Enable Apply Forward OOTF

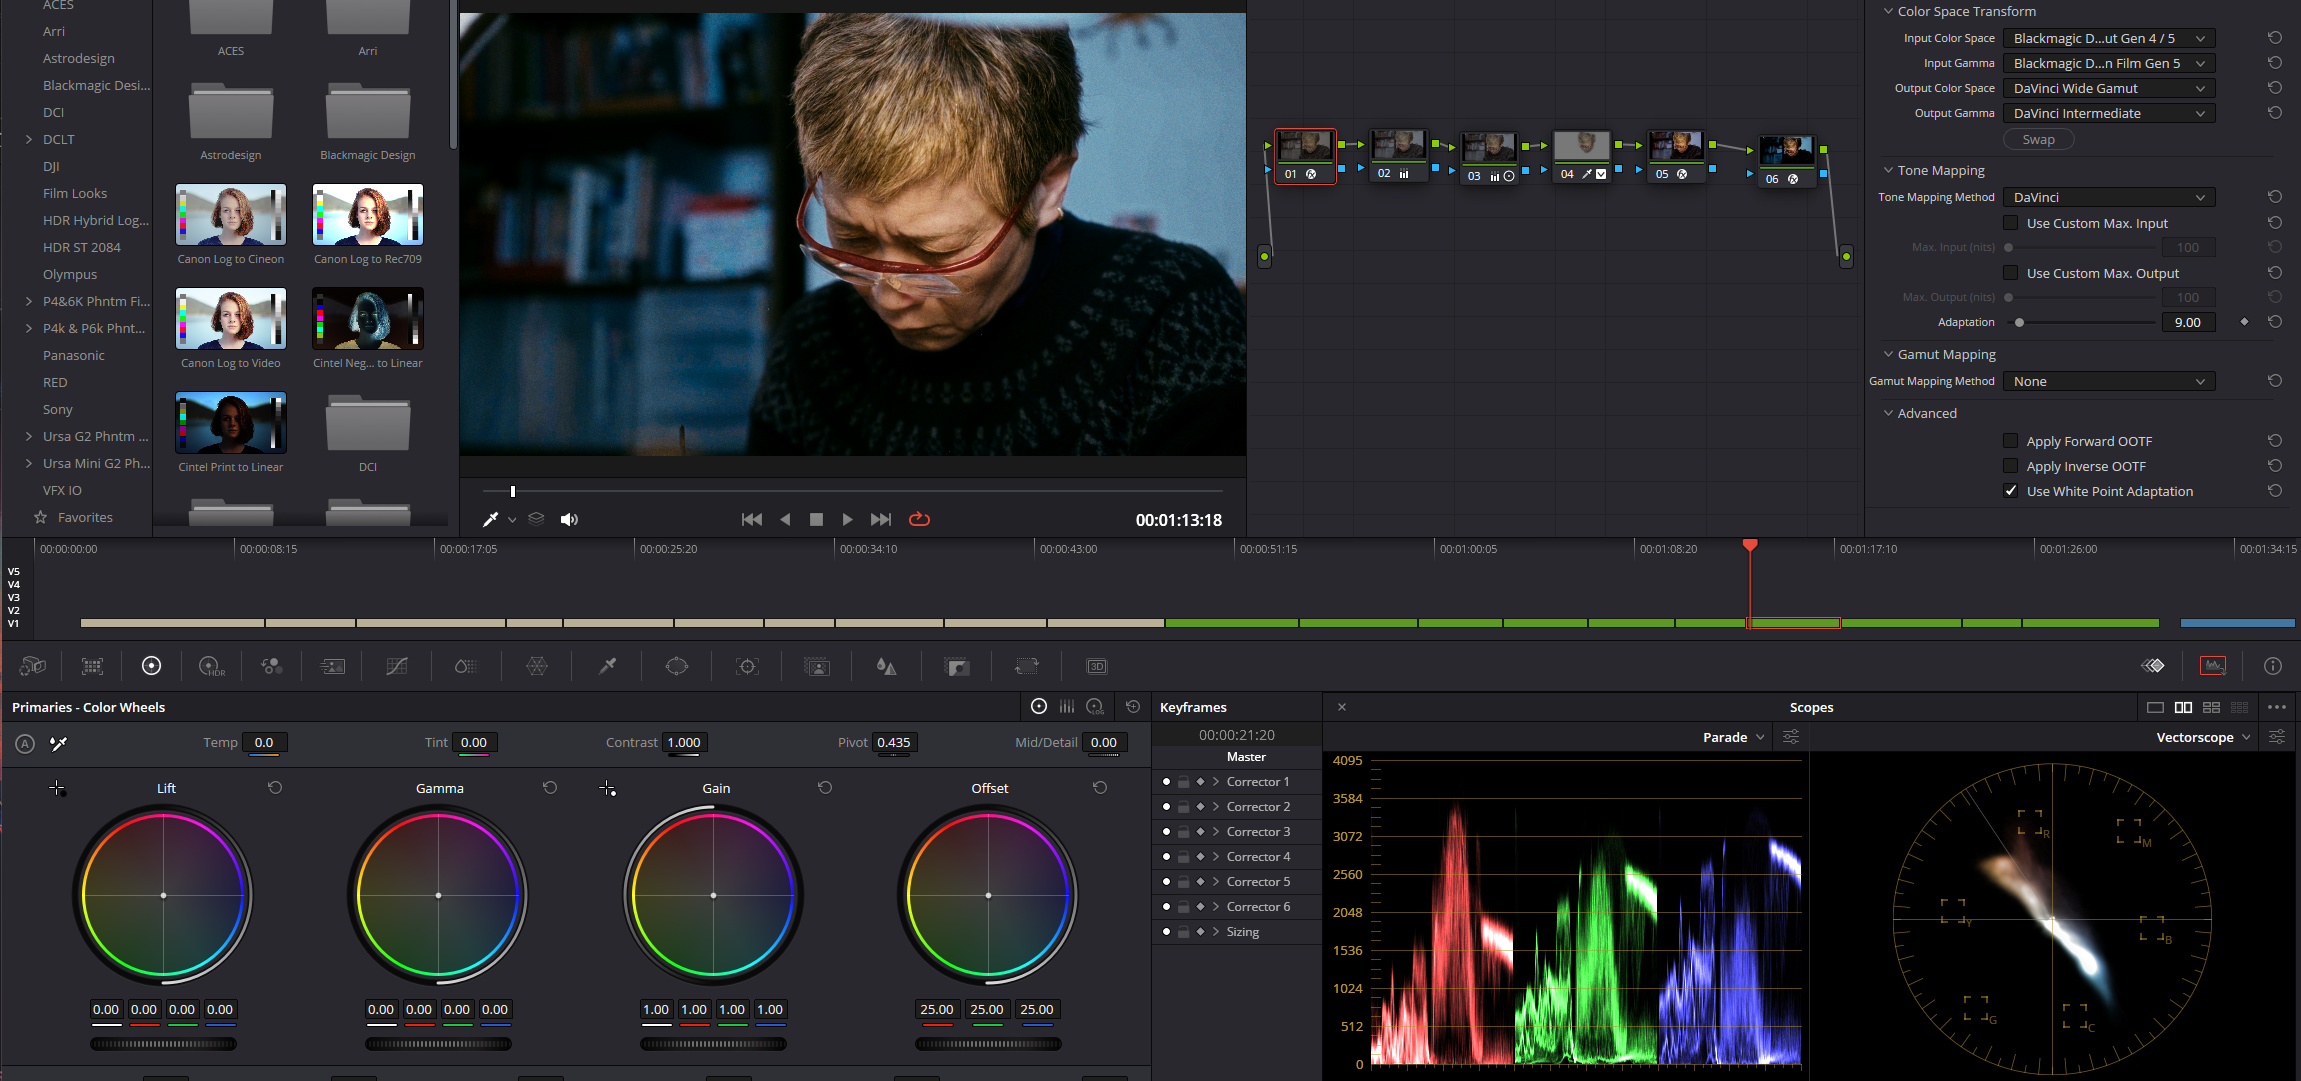pyautogui.click(x=2010, y=440)
